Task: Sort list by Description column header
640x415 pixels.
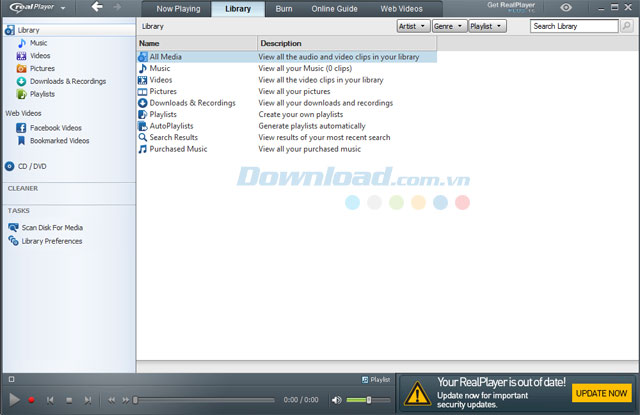Action: 347,43
